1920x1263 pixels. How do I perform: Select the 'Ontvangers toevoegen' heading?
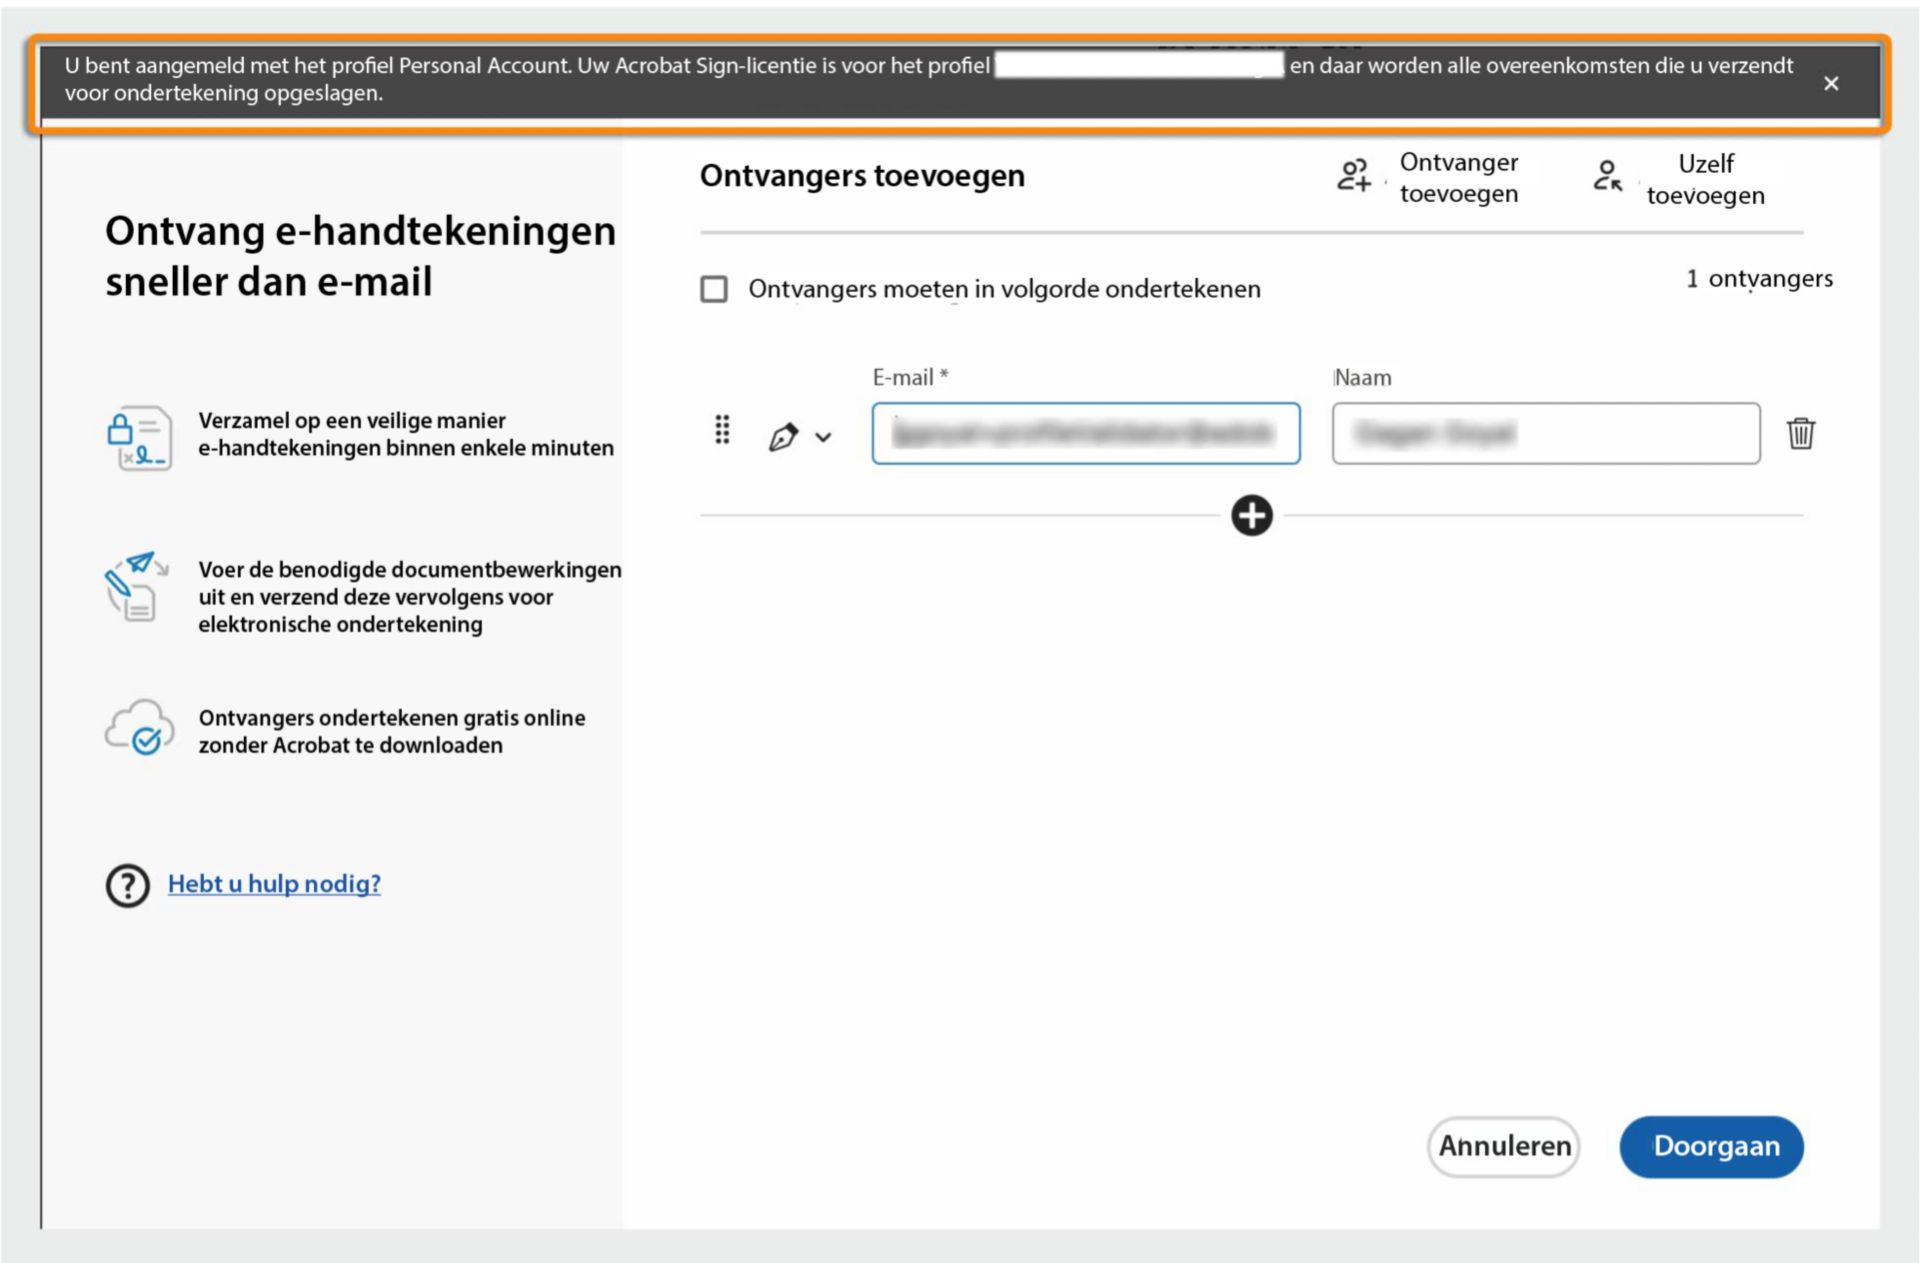click(x=862, y=175)
